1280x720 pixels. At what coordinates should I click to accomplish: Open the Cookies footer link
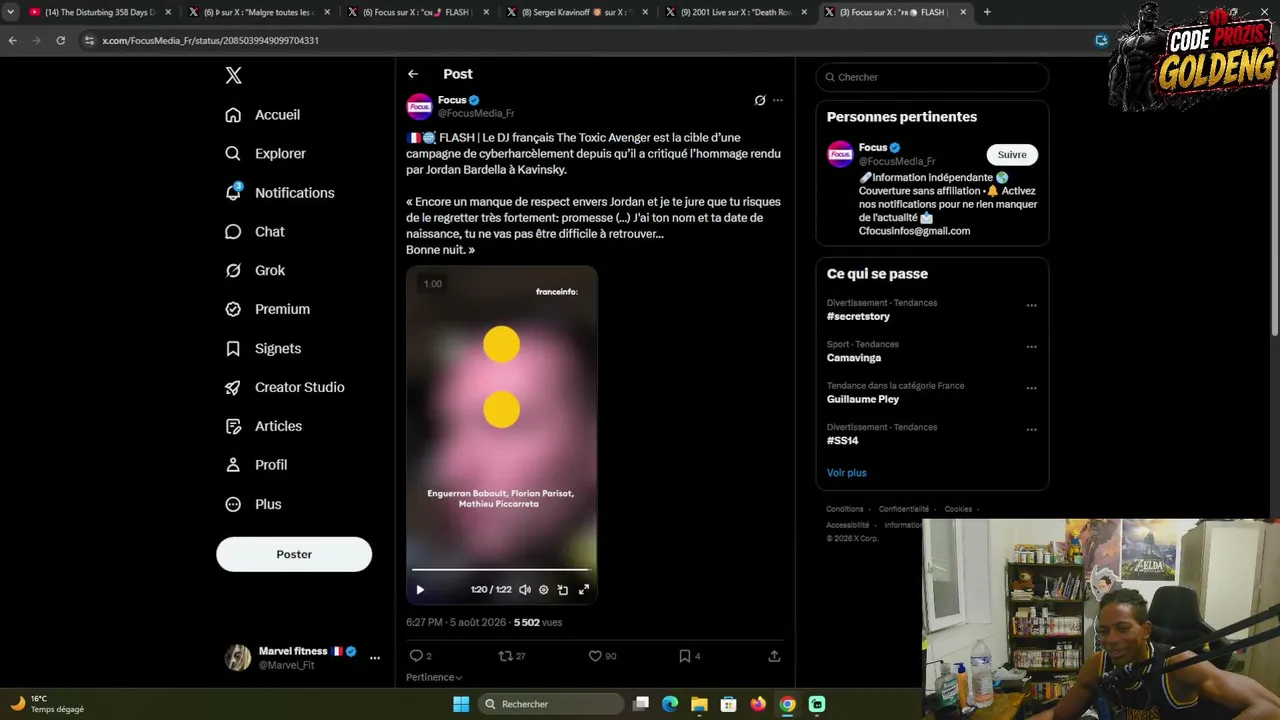[x=958, y=509]
